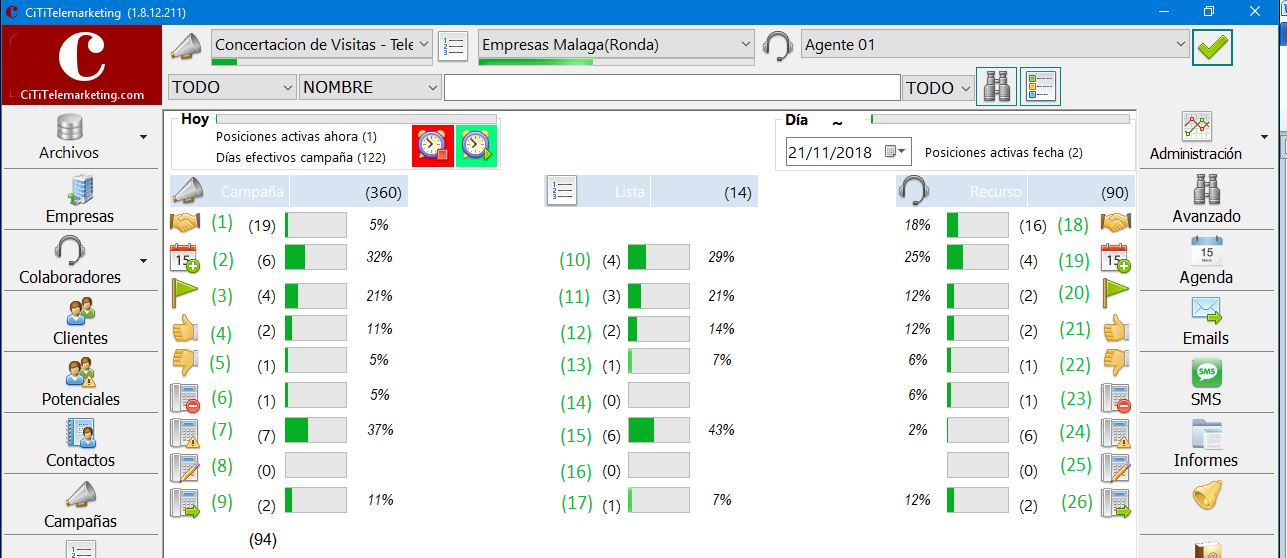Open the Agente 01 resource dropdown

tap(995, 45)
